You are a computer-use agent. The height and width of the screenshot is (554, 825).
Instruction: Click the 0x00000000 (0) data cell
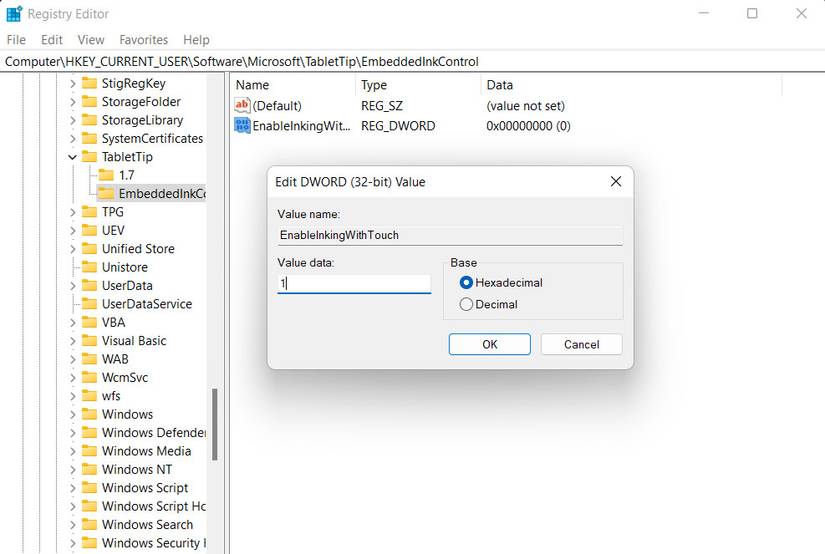pos(528,126)
